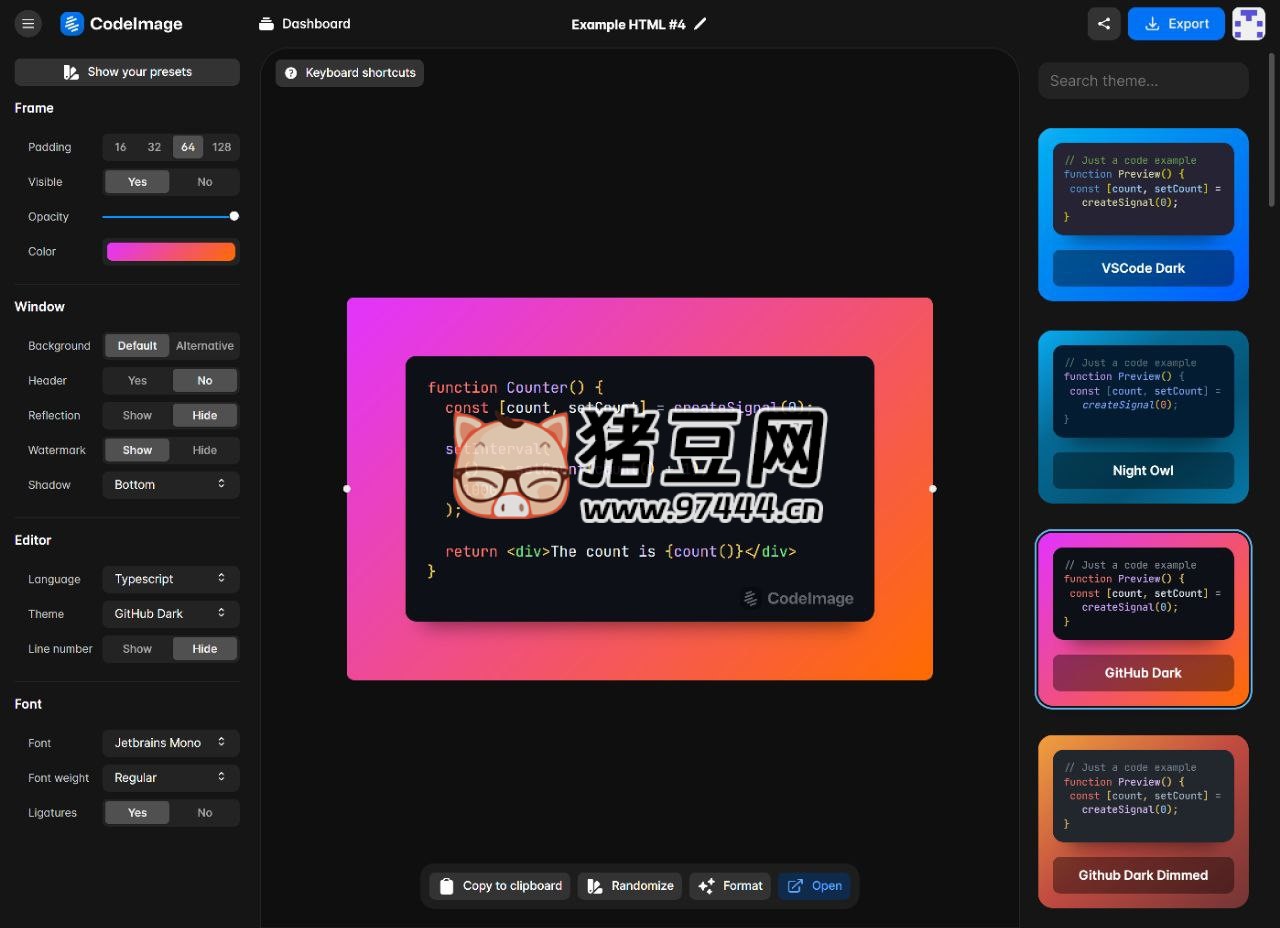Screen dimensions: 1280x928
Task: Open the share options
Action: coord(1104,23)
